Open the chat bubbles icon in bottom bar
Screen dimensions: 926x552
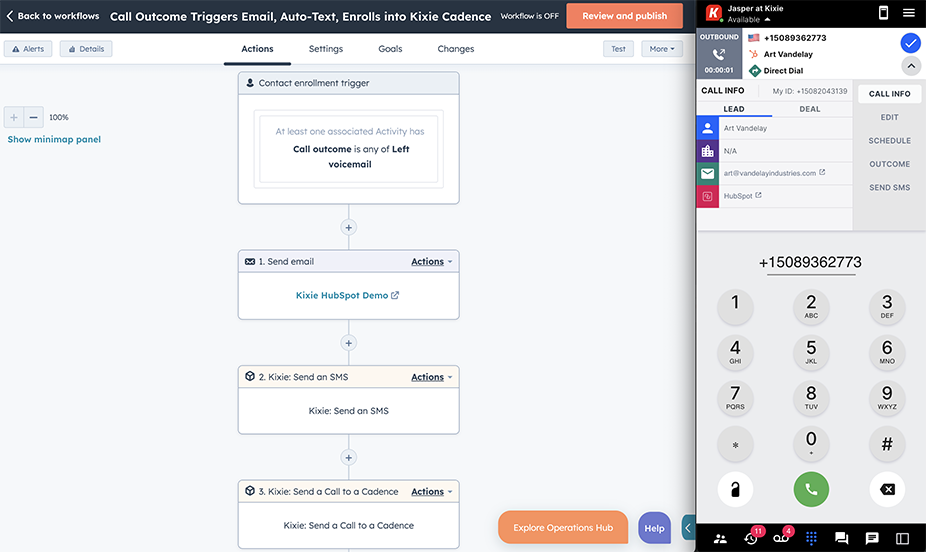842,538
